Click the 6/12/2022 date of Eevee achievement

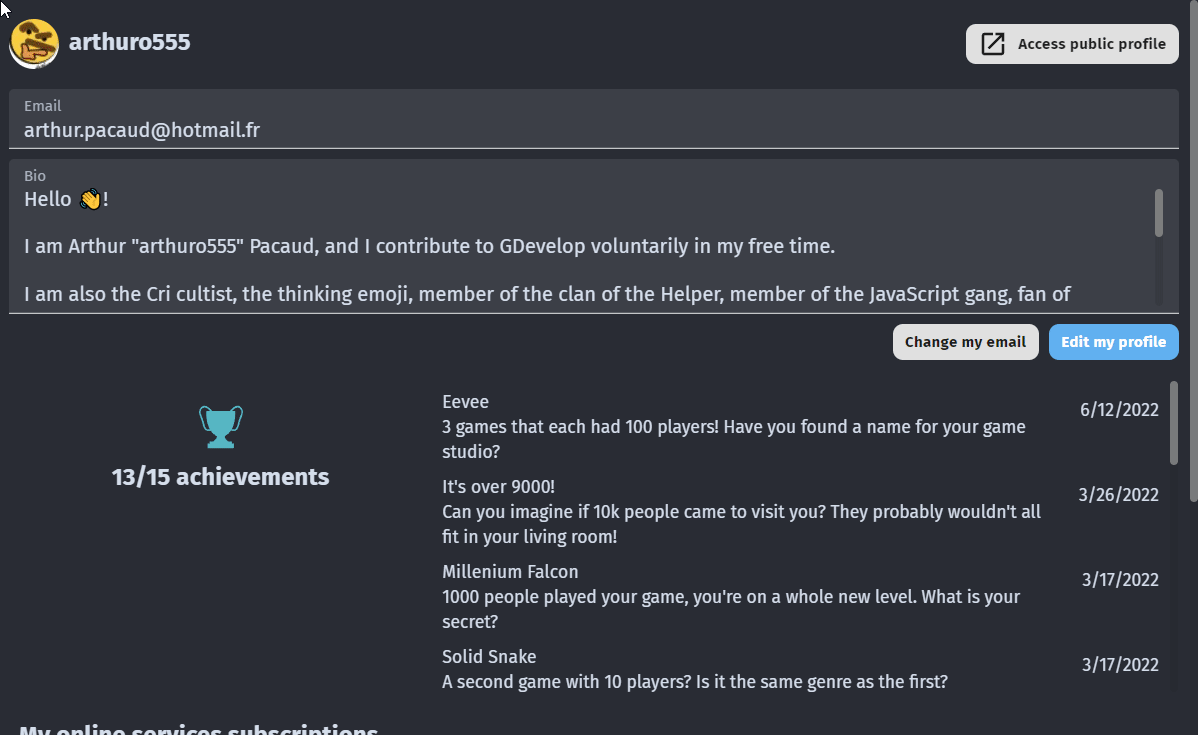(1119, 409)
